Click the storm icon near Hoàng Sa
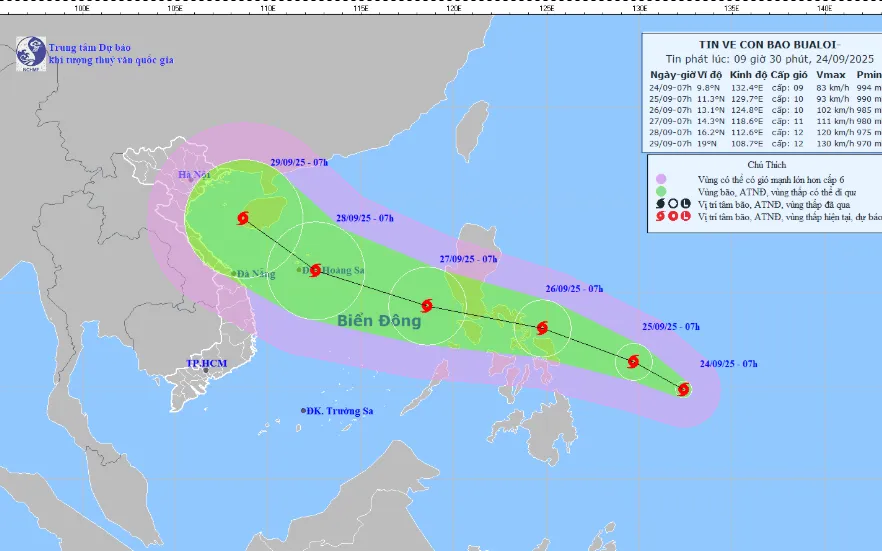882x551 pixels. click(x=316, y=269)
